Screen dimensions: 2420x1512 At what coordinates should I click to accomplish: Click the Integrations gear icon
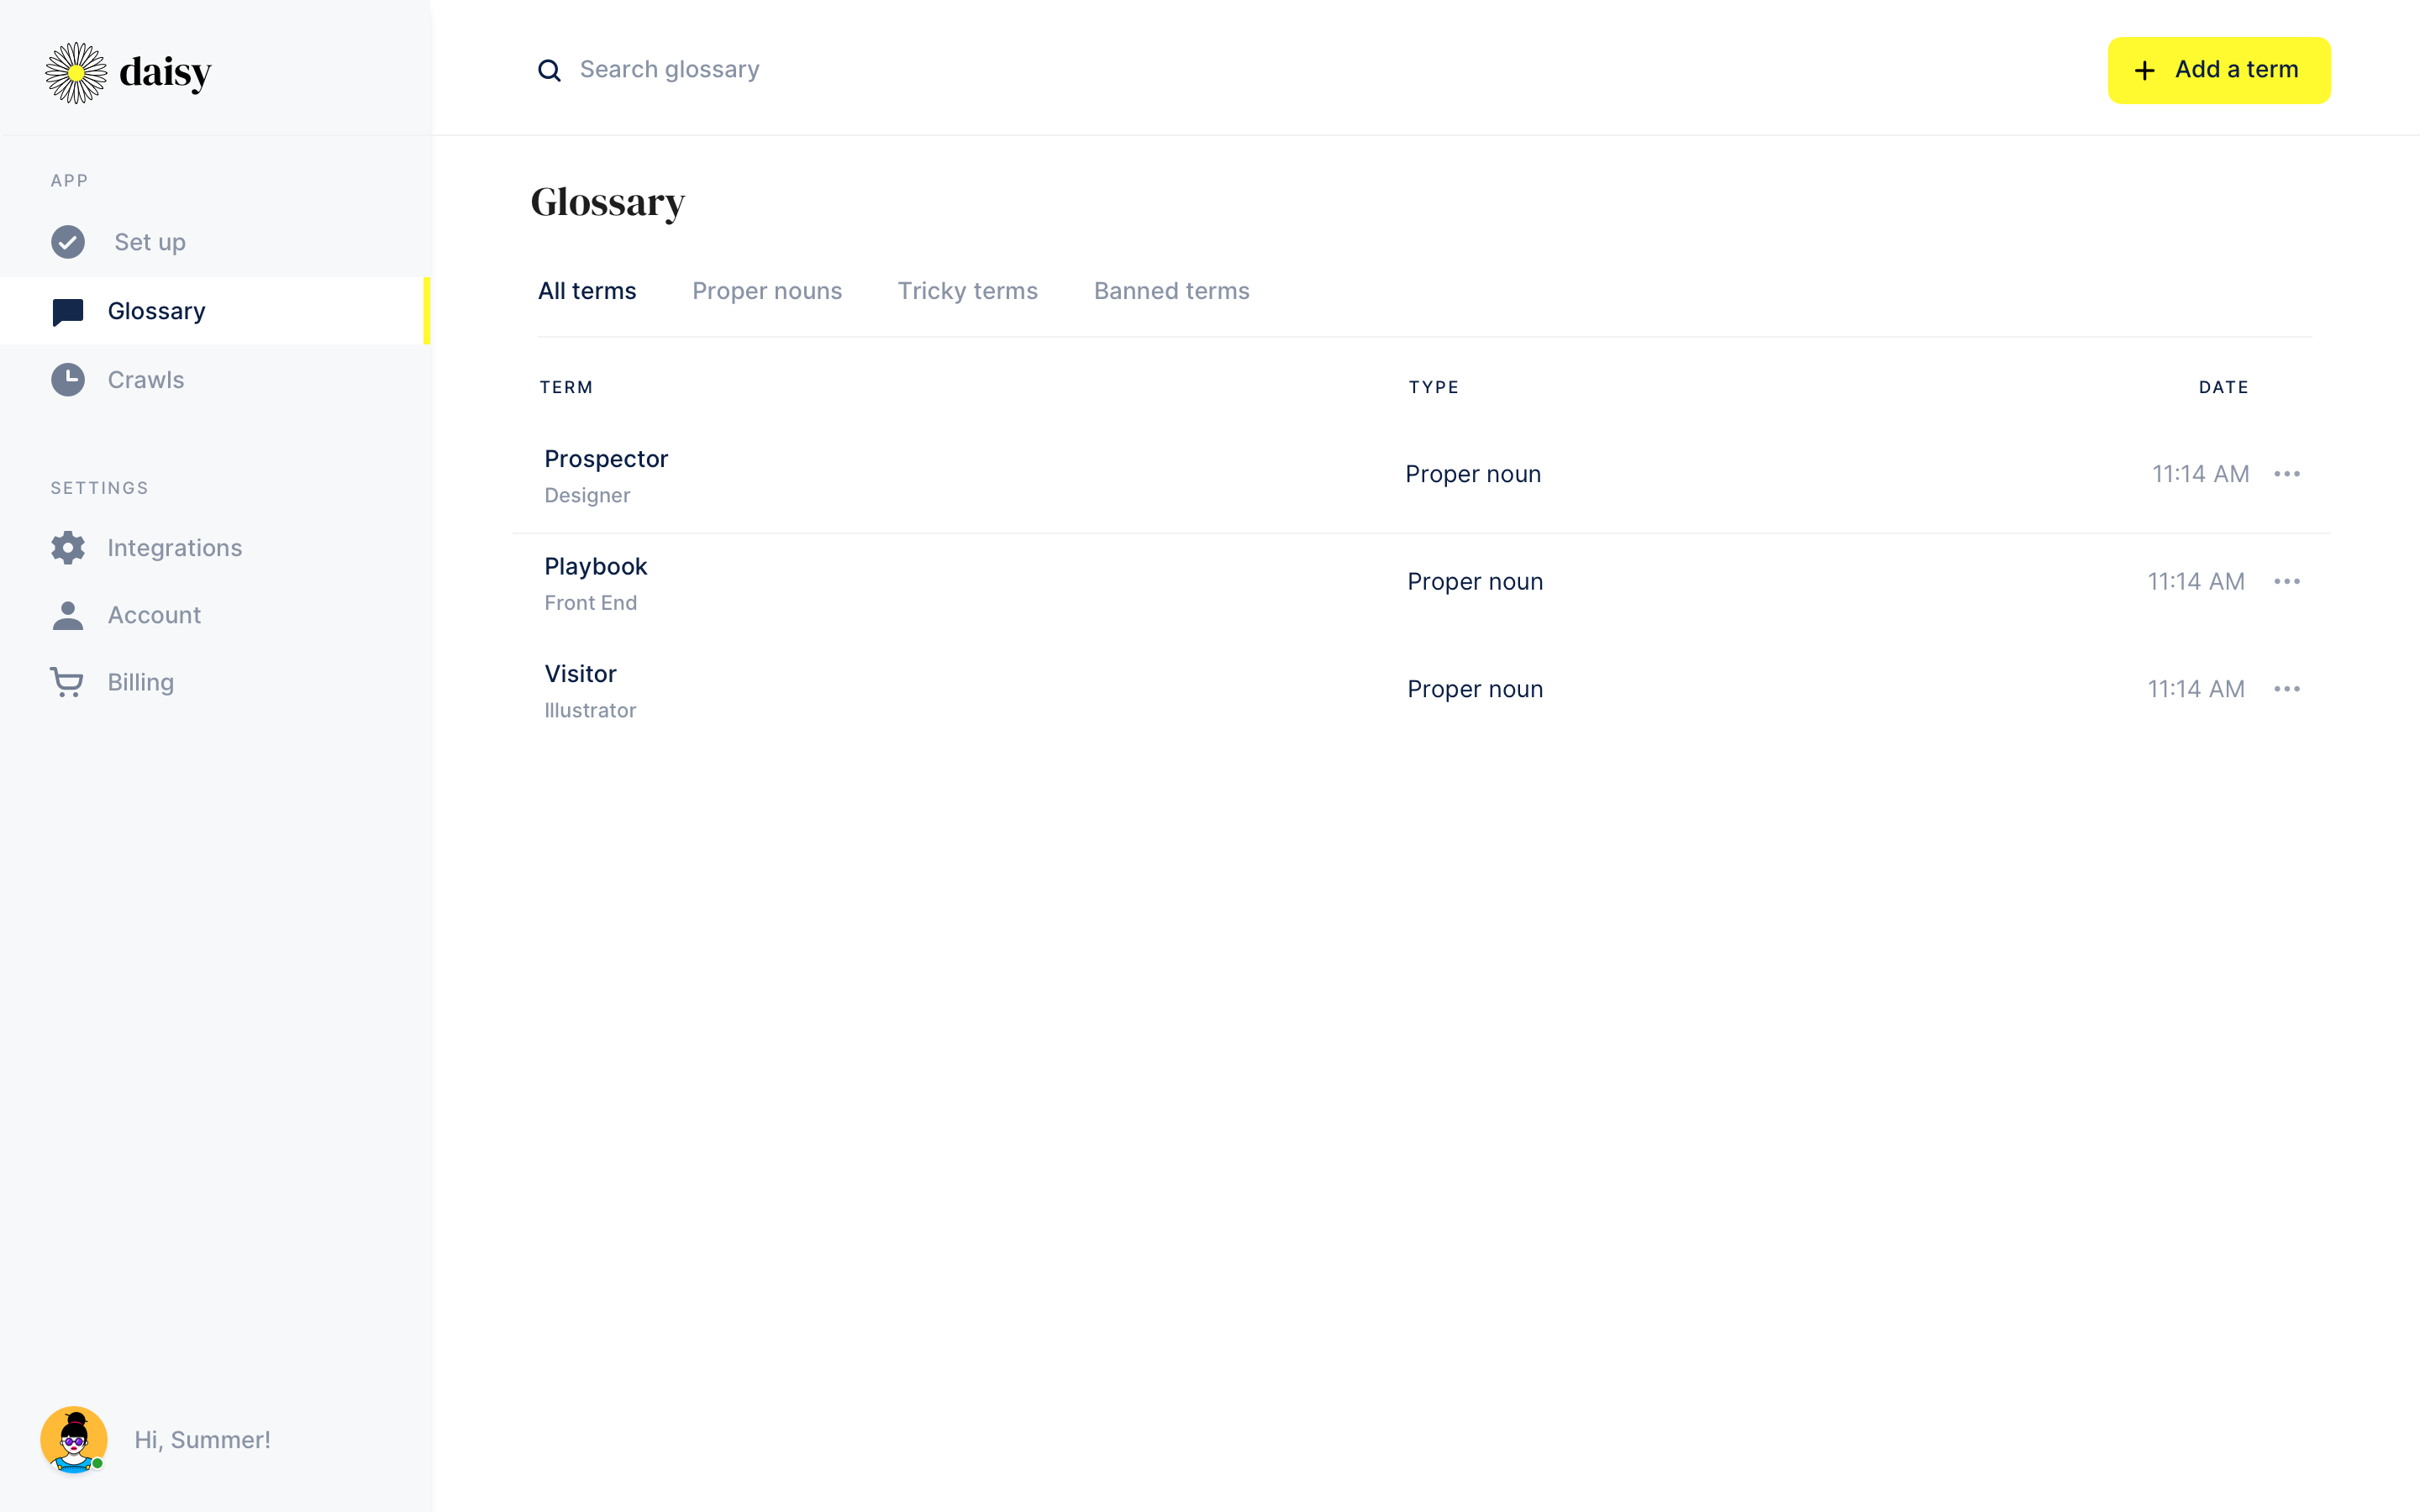[68, 547]
